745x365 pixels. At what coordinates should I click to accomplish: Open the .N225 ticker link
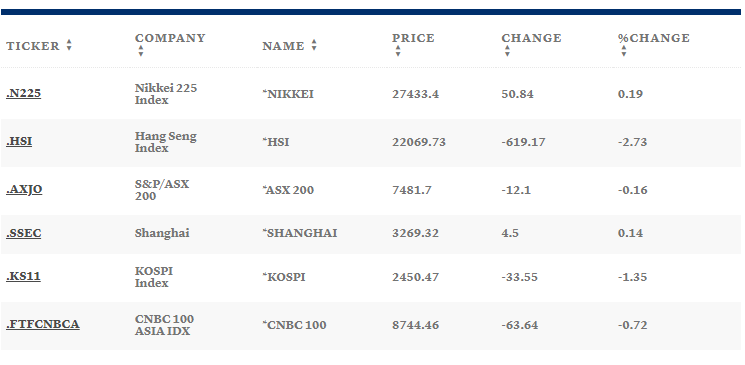(23, 94)
